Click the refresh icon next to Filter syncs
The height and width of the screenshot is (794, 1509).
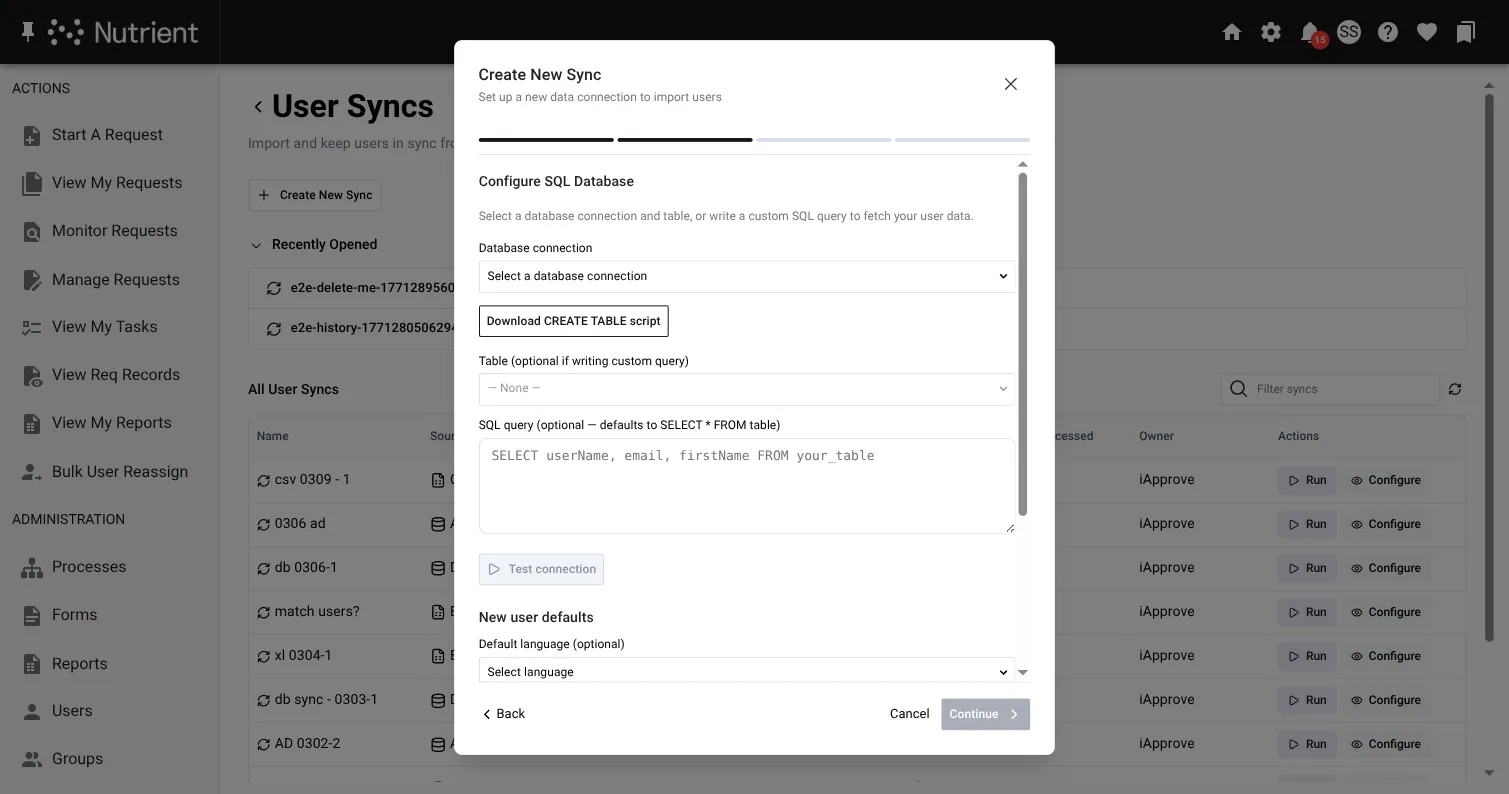coord(1455,389)
